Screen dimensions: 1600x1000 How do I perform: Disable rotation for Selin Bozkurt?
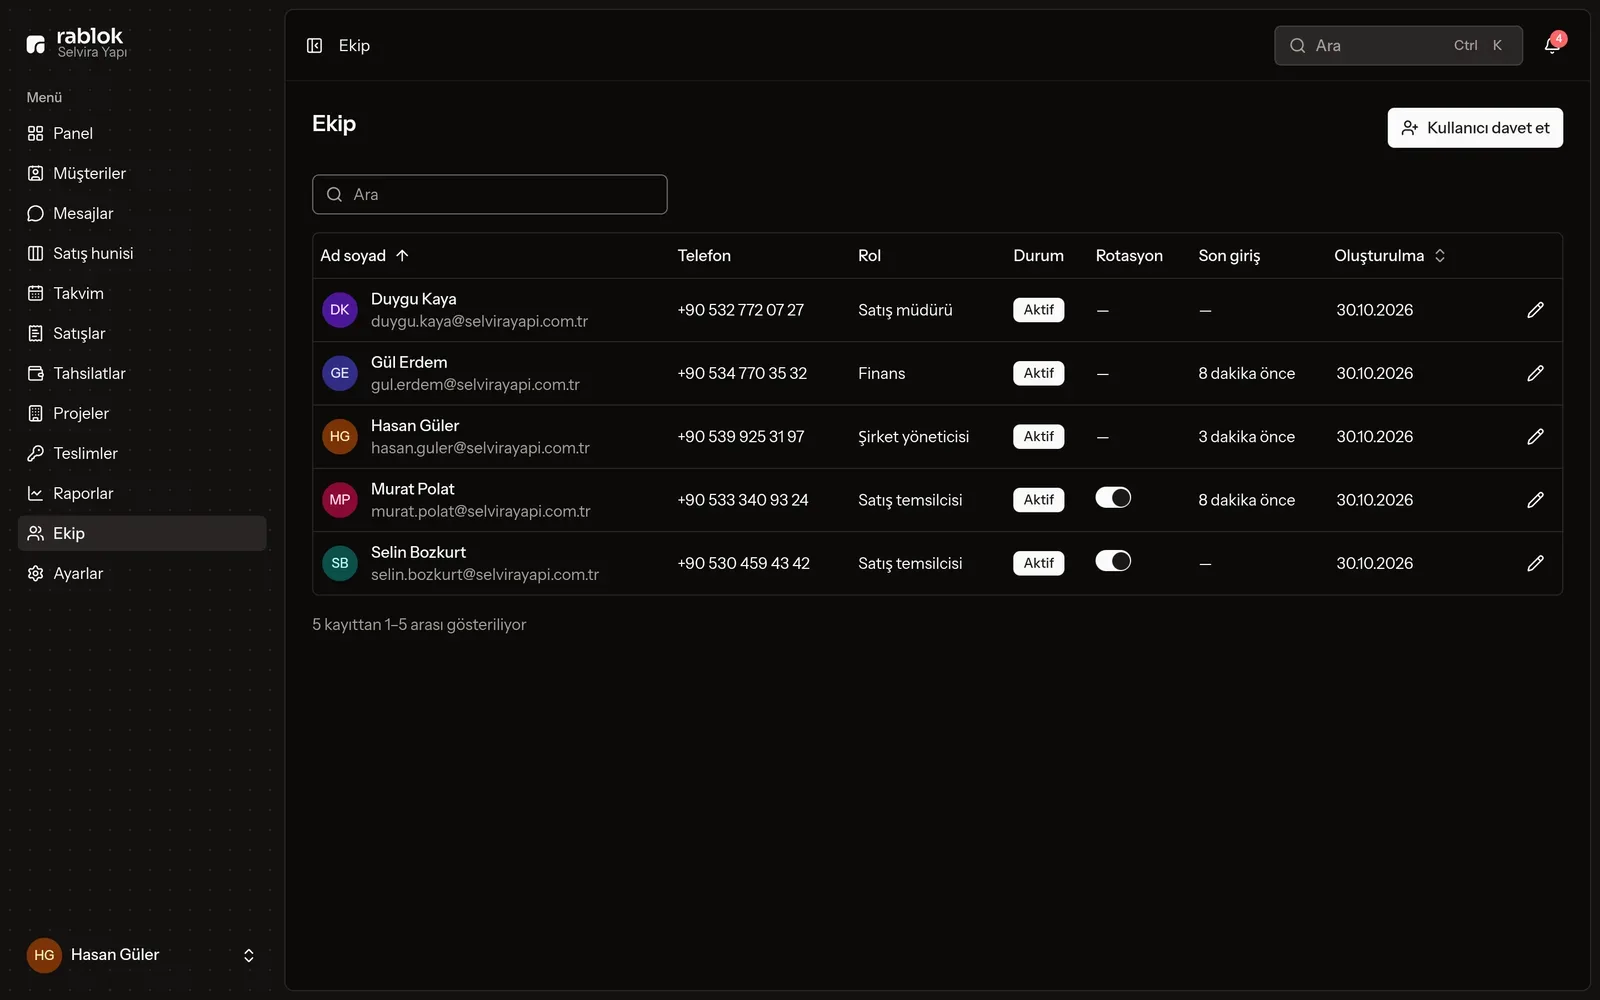[1113, 561]
